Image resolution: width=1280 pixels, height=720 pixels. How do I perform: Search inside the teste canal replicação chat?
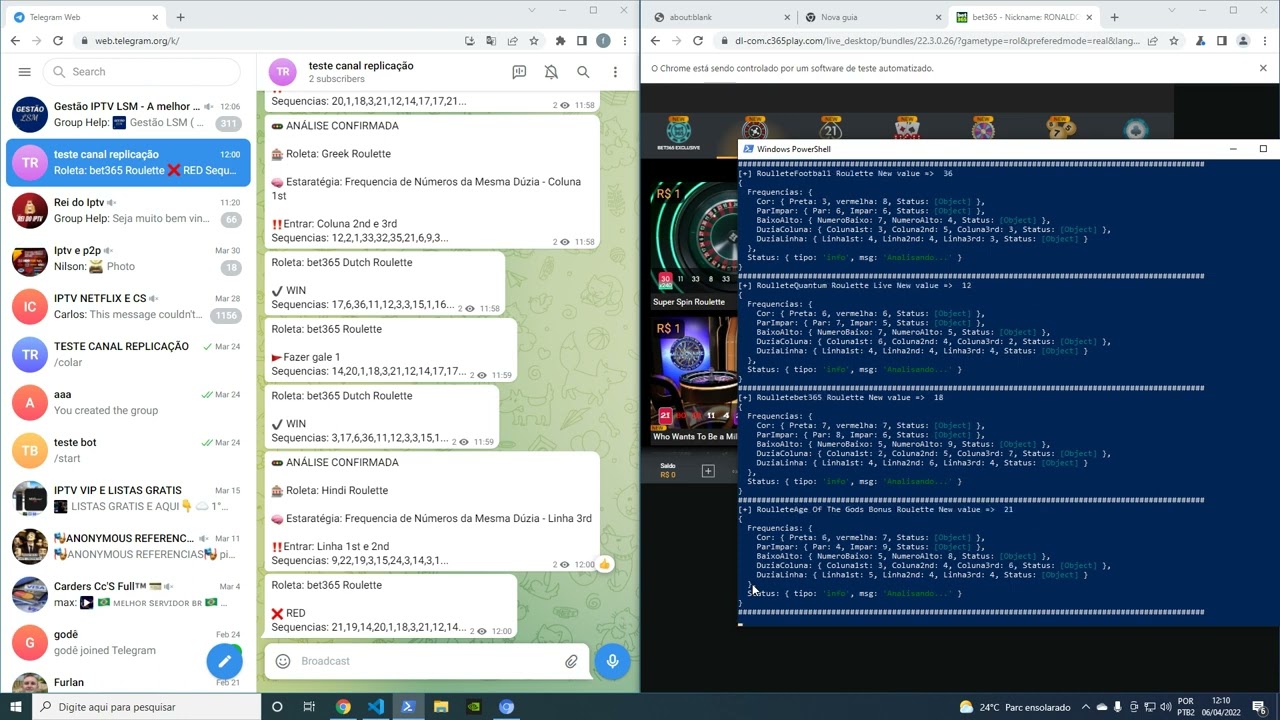pyautogui.click(x=583, y=72)
